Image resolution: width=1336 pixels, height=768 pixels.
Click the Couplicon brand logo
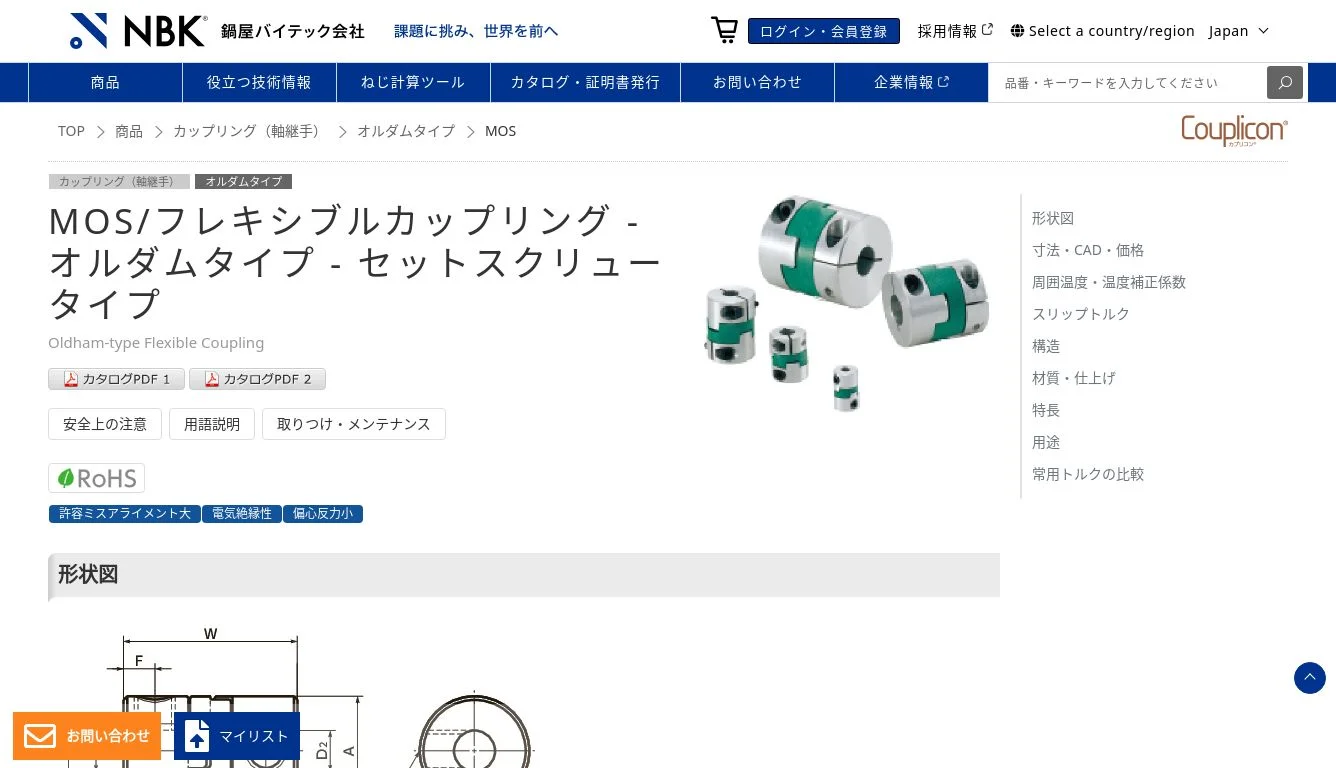pos(1234,131)
